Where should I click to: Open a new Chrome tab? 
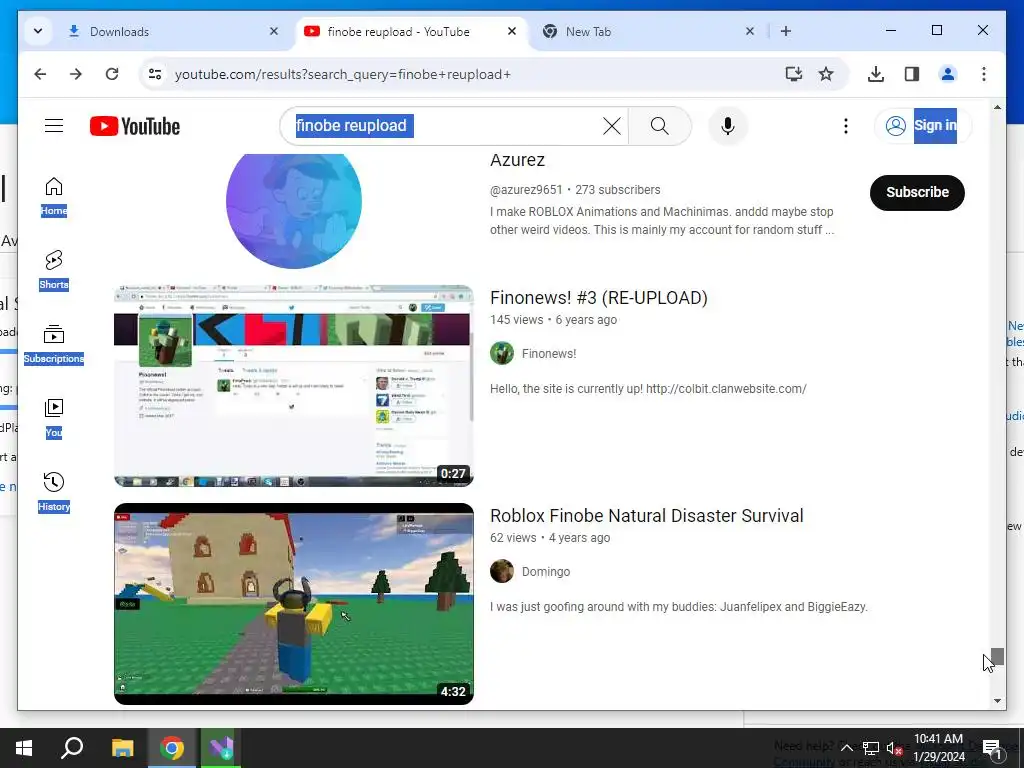[x=786, y=31]
